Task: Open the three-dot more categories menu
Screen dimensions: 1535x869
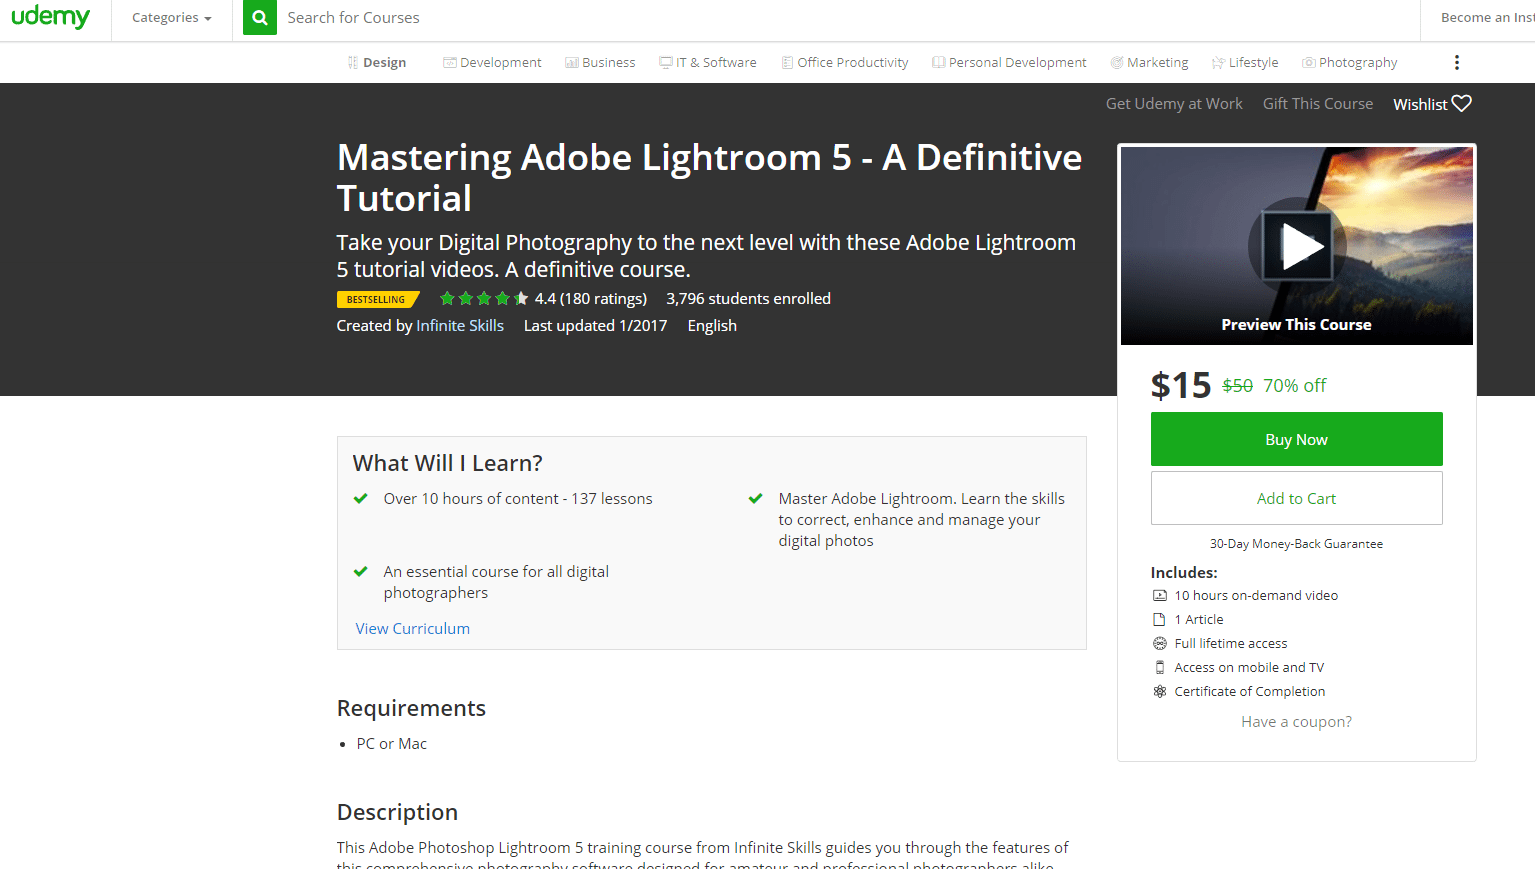Action: [1457, 62]
